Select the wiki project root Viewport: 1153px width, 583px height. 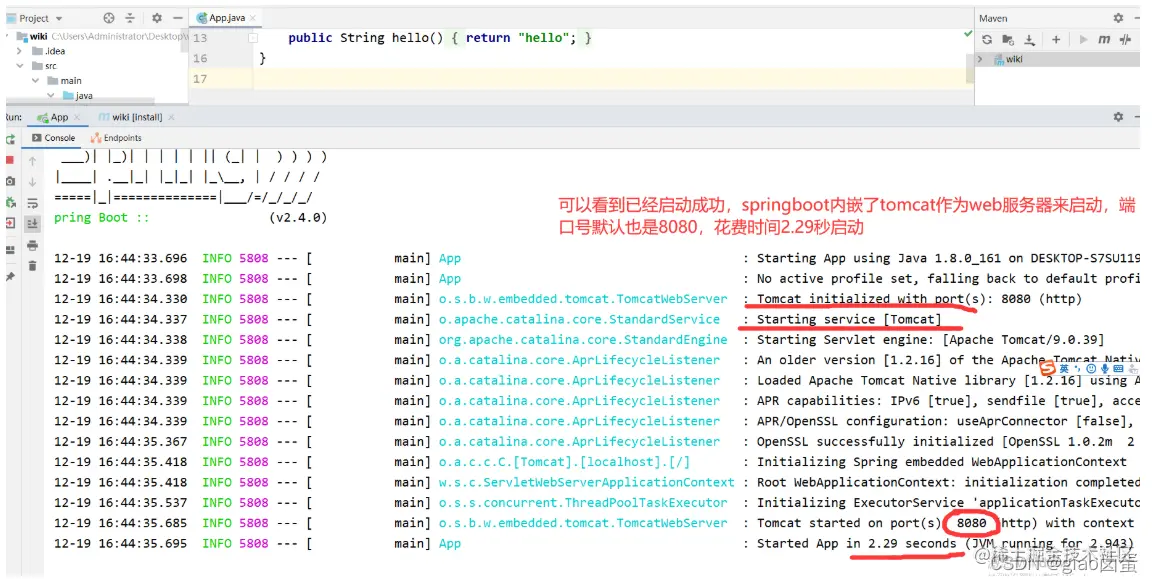(38, 36)
